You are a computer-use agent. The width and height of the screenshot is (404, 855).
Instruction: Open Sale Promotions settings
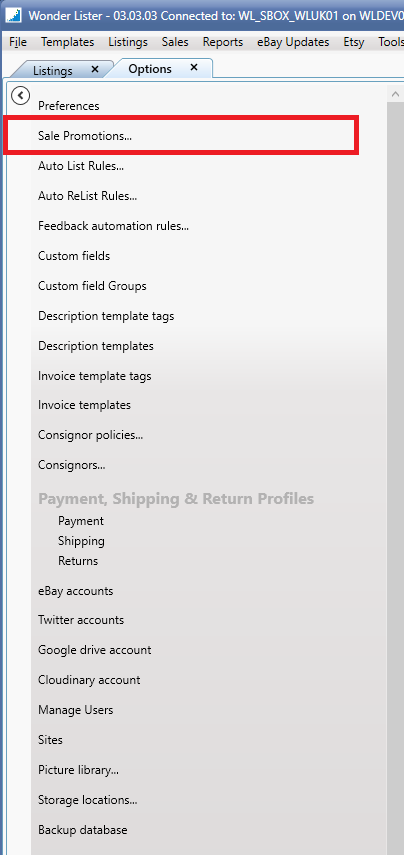click(x=85, y=136)
